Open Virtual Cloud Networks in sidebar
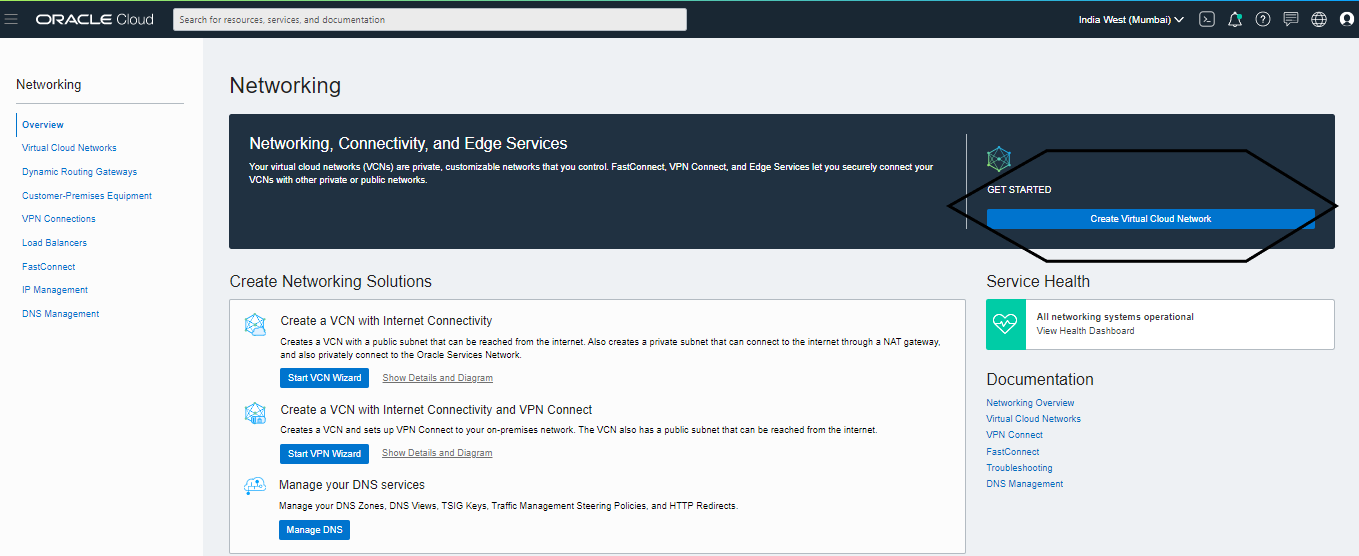This screenshot has height=556, width=1359. 69,148
